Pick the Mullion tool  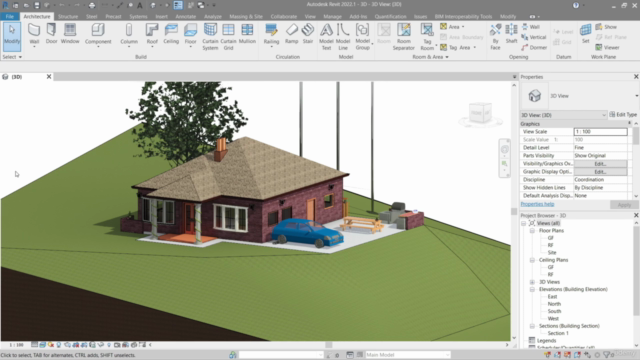[247, 34]
